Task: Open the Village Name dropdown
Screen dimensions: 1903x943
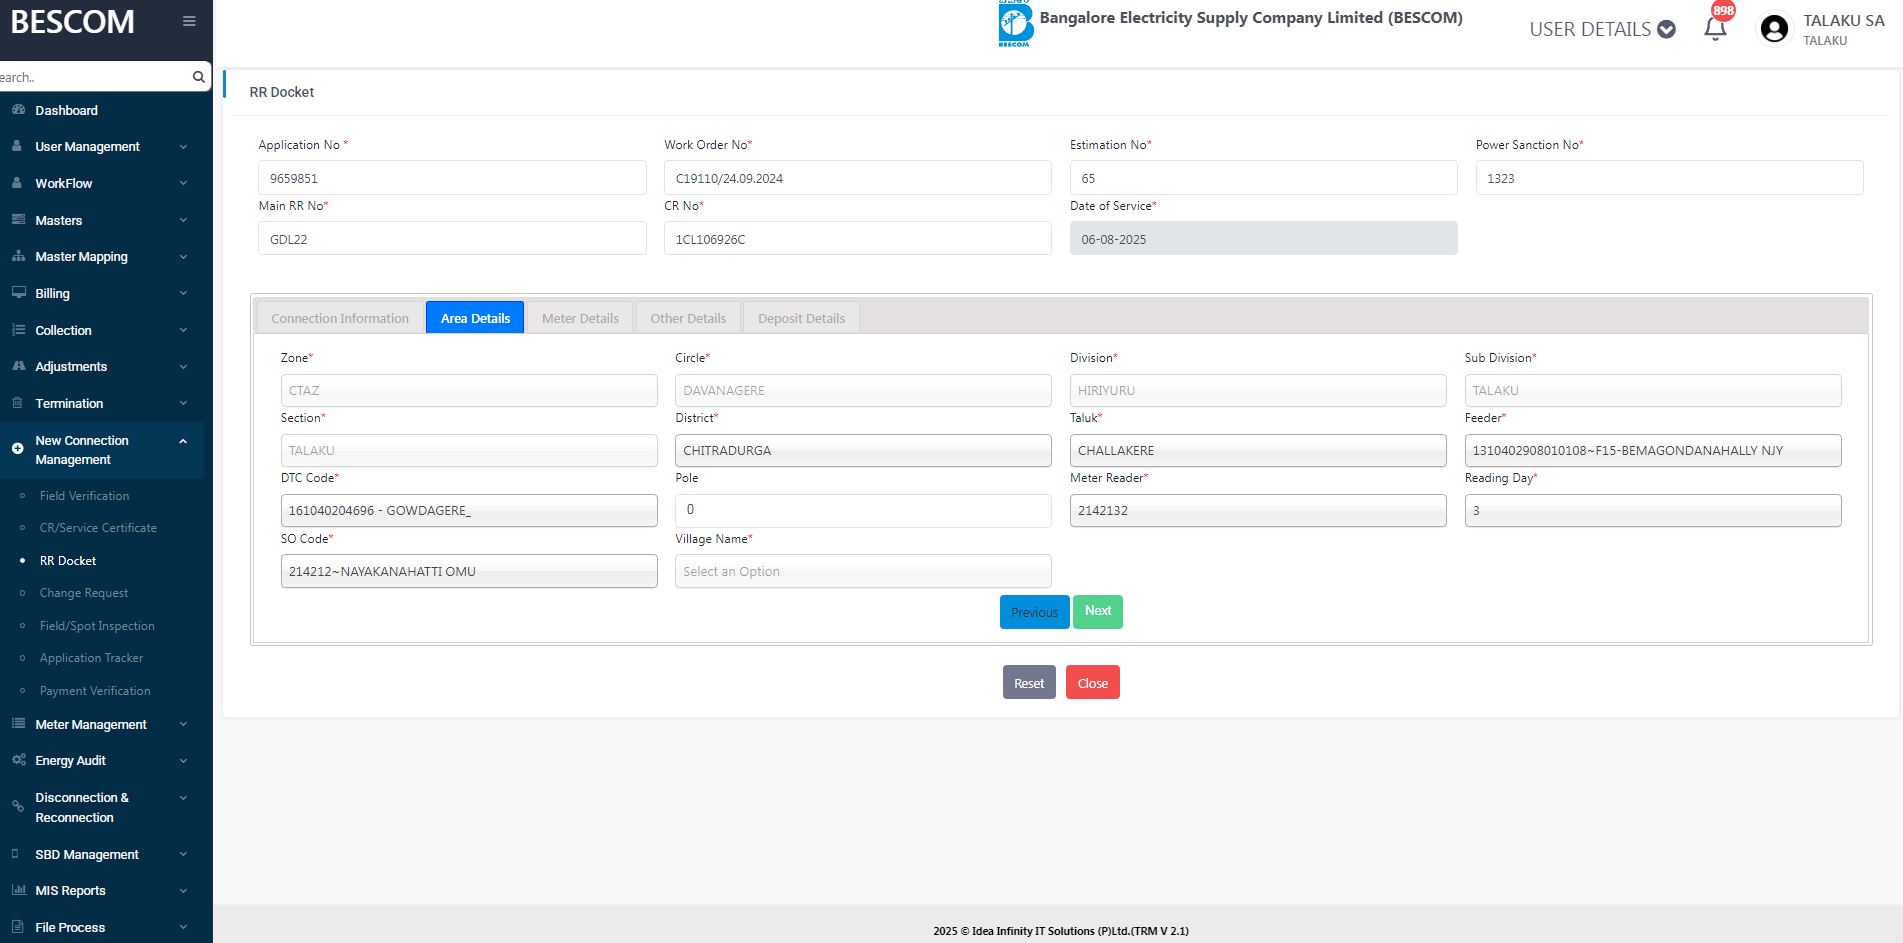Action: click(862, 571)
